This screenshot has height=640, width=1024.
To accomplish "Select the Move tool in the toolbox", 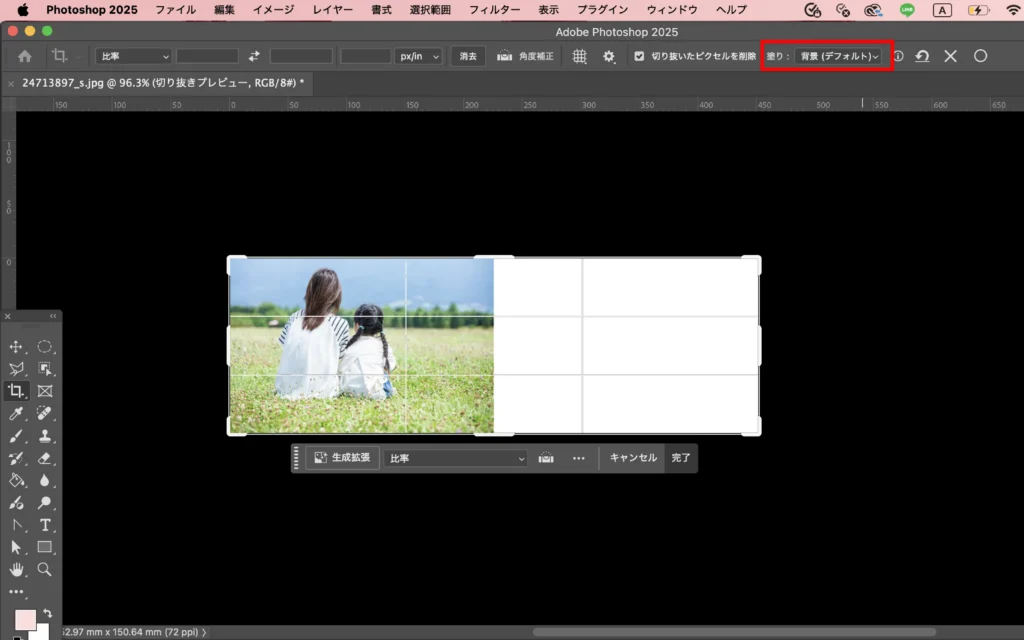I will (x=16, y=347).
